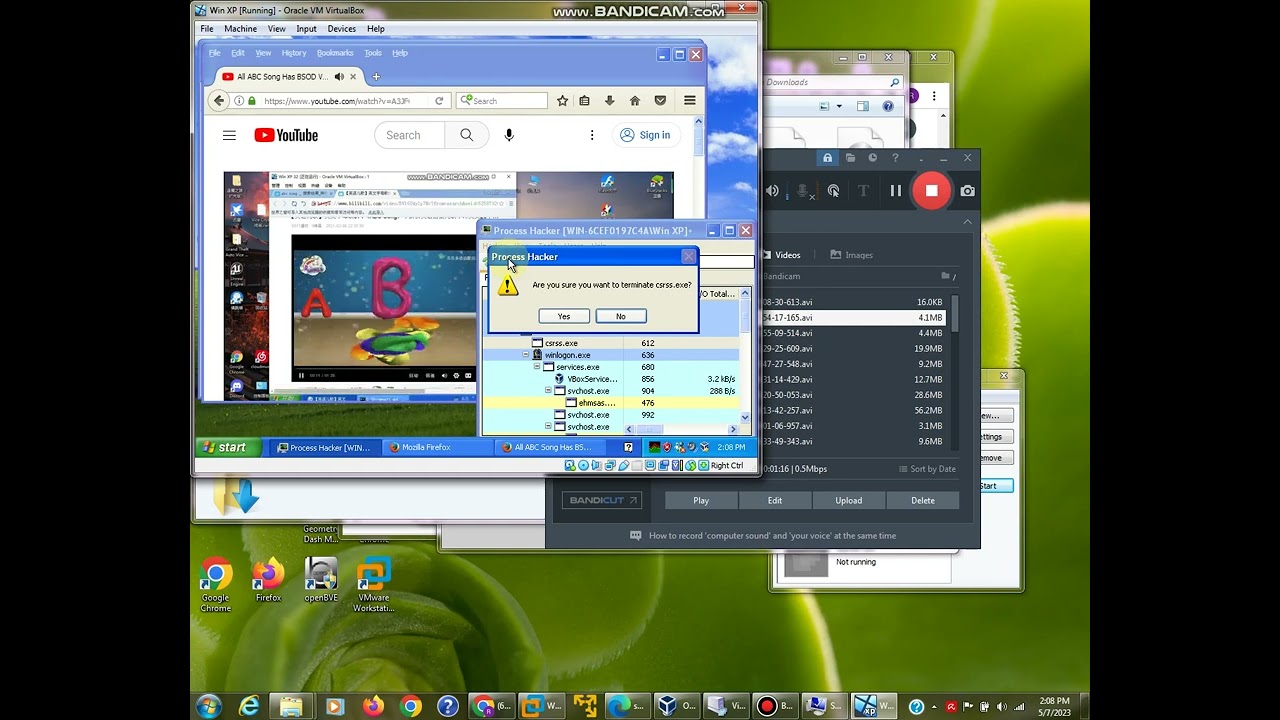1280x720 pixels.
Task: Click YouTube magnifier search button
Action: pos(466,135)
